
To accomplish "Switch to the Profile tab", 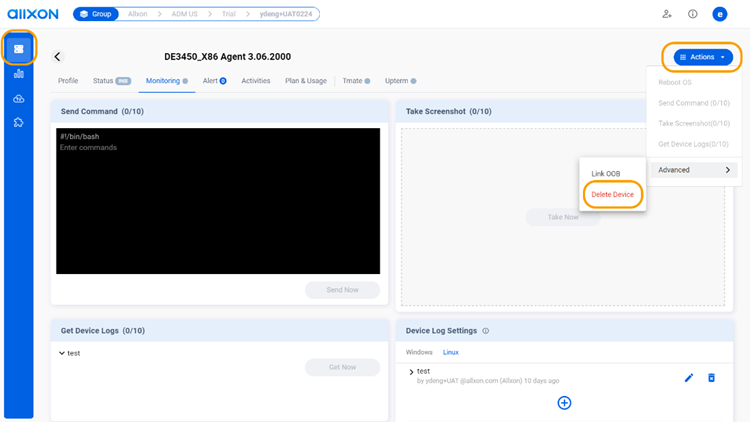I will 68,81.
